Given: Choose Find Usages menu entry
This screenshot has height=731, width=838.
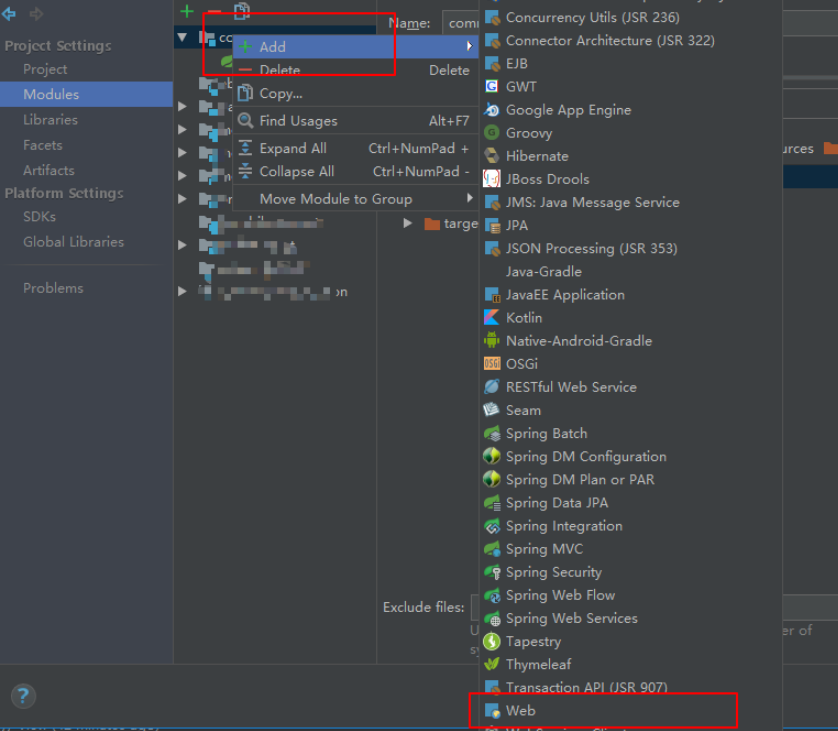Looking at the screenshot, I should (x=355, y=120).
